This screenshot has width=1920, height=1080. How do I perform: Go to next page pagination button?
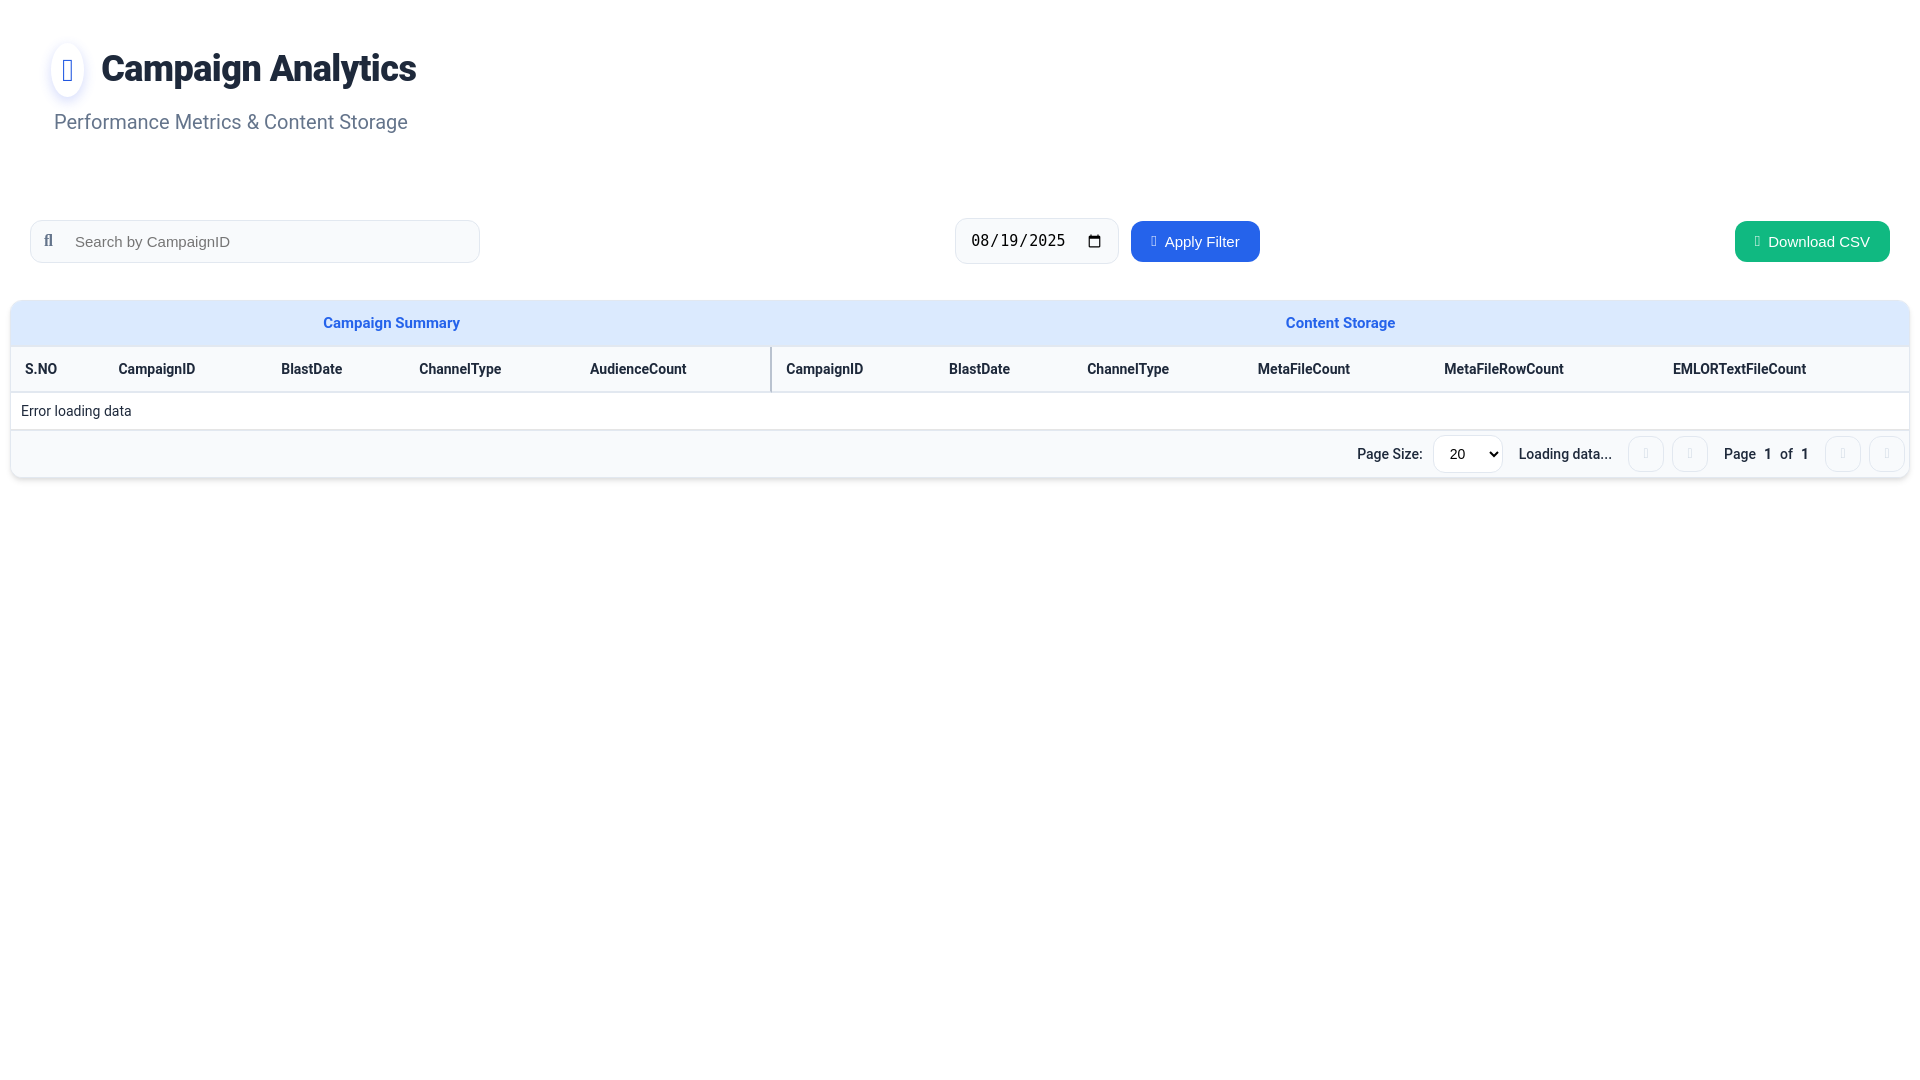1843,454
